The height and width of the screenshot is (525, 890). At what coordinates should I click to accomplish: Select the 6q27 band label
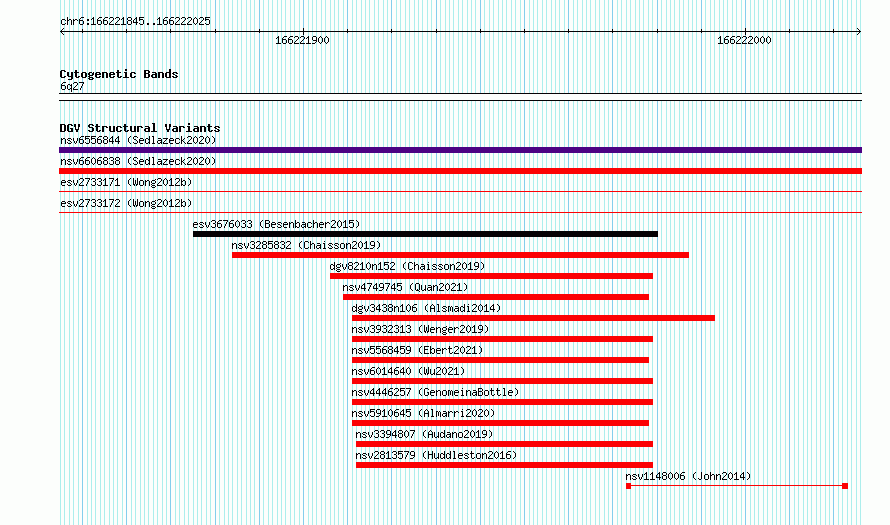pyautogui.click(x=72, y=86)
